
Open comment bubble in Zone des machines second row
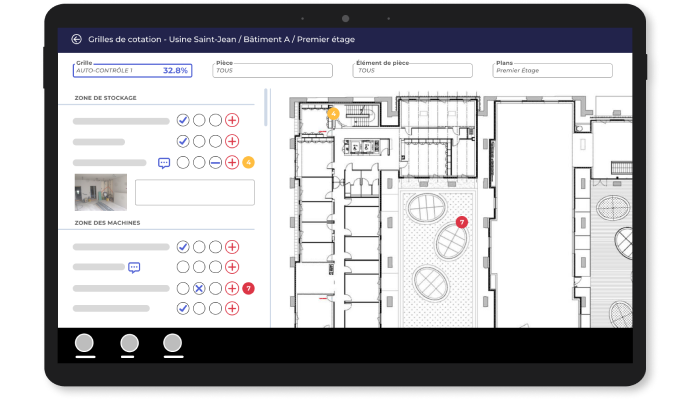134,267
